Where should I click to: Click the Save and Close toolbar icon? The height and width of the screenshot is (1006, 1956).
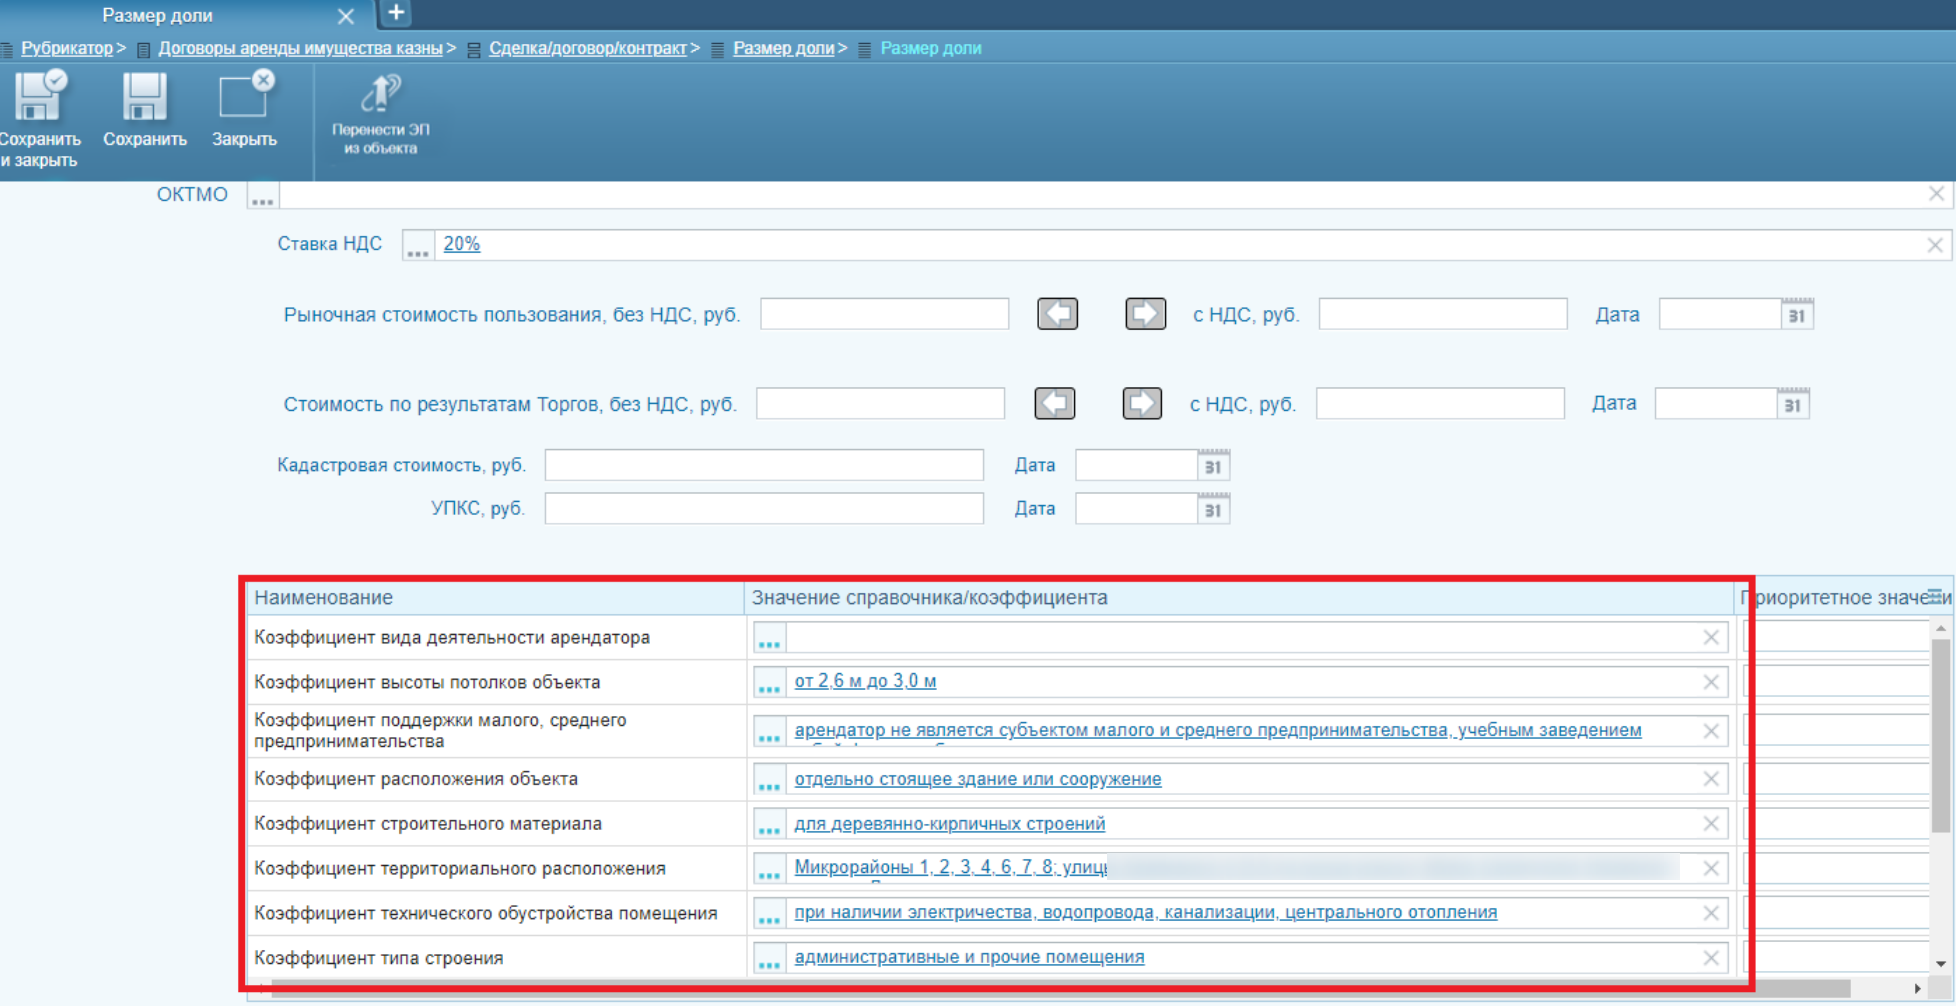coord(40,98)
